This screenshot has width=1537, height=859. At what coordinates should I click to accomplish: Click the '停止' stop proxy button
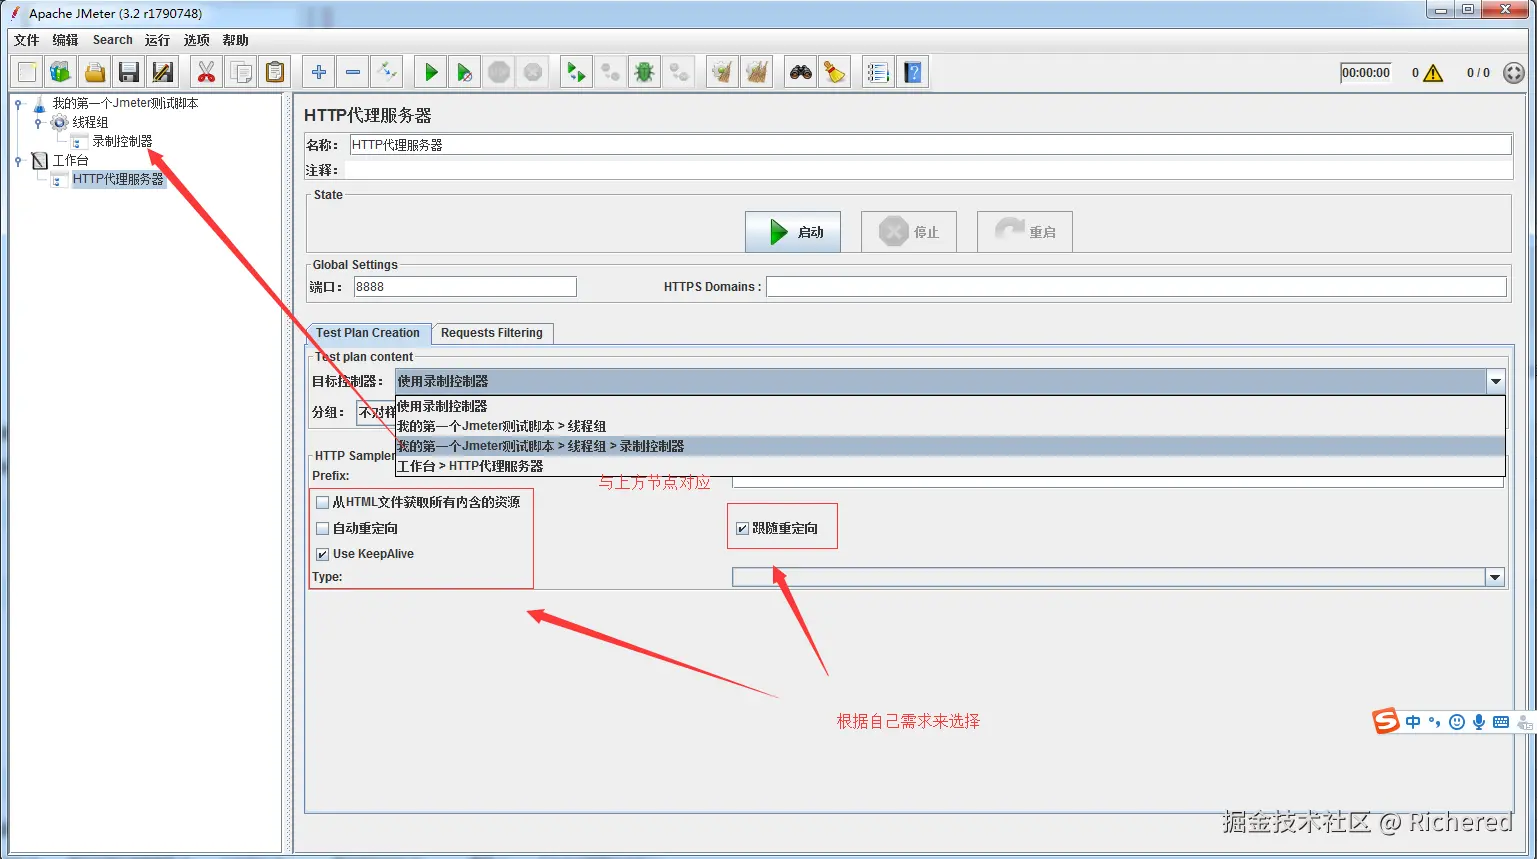pyautogui.click(x=909, y=232)
